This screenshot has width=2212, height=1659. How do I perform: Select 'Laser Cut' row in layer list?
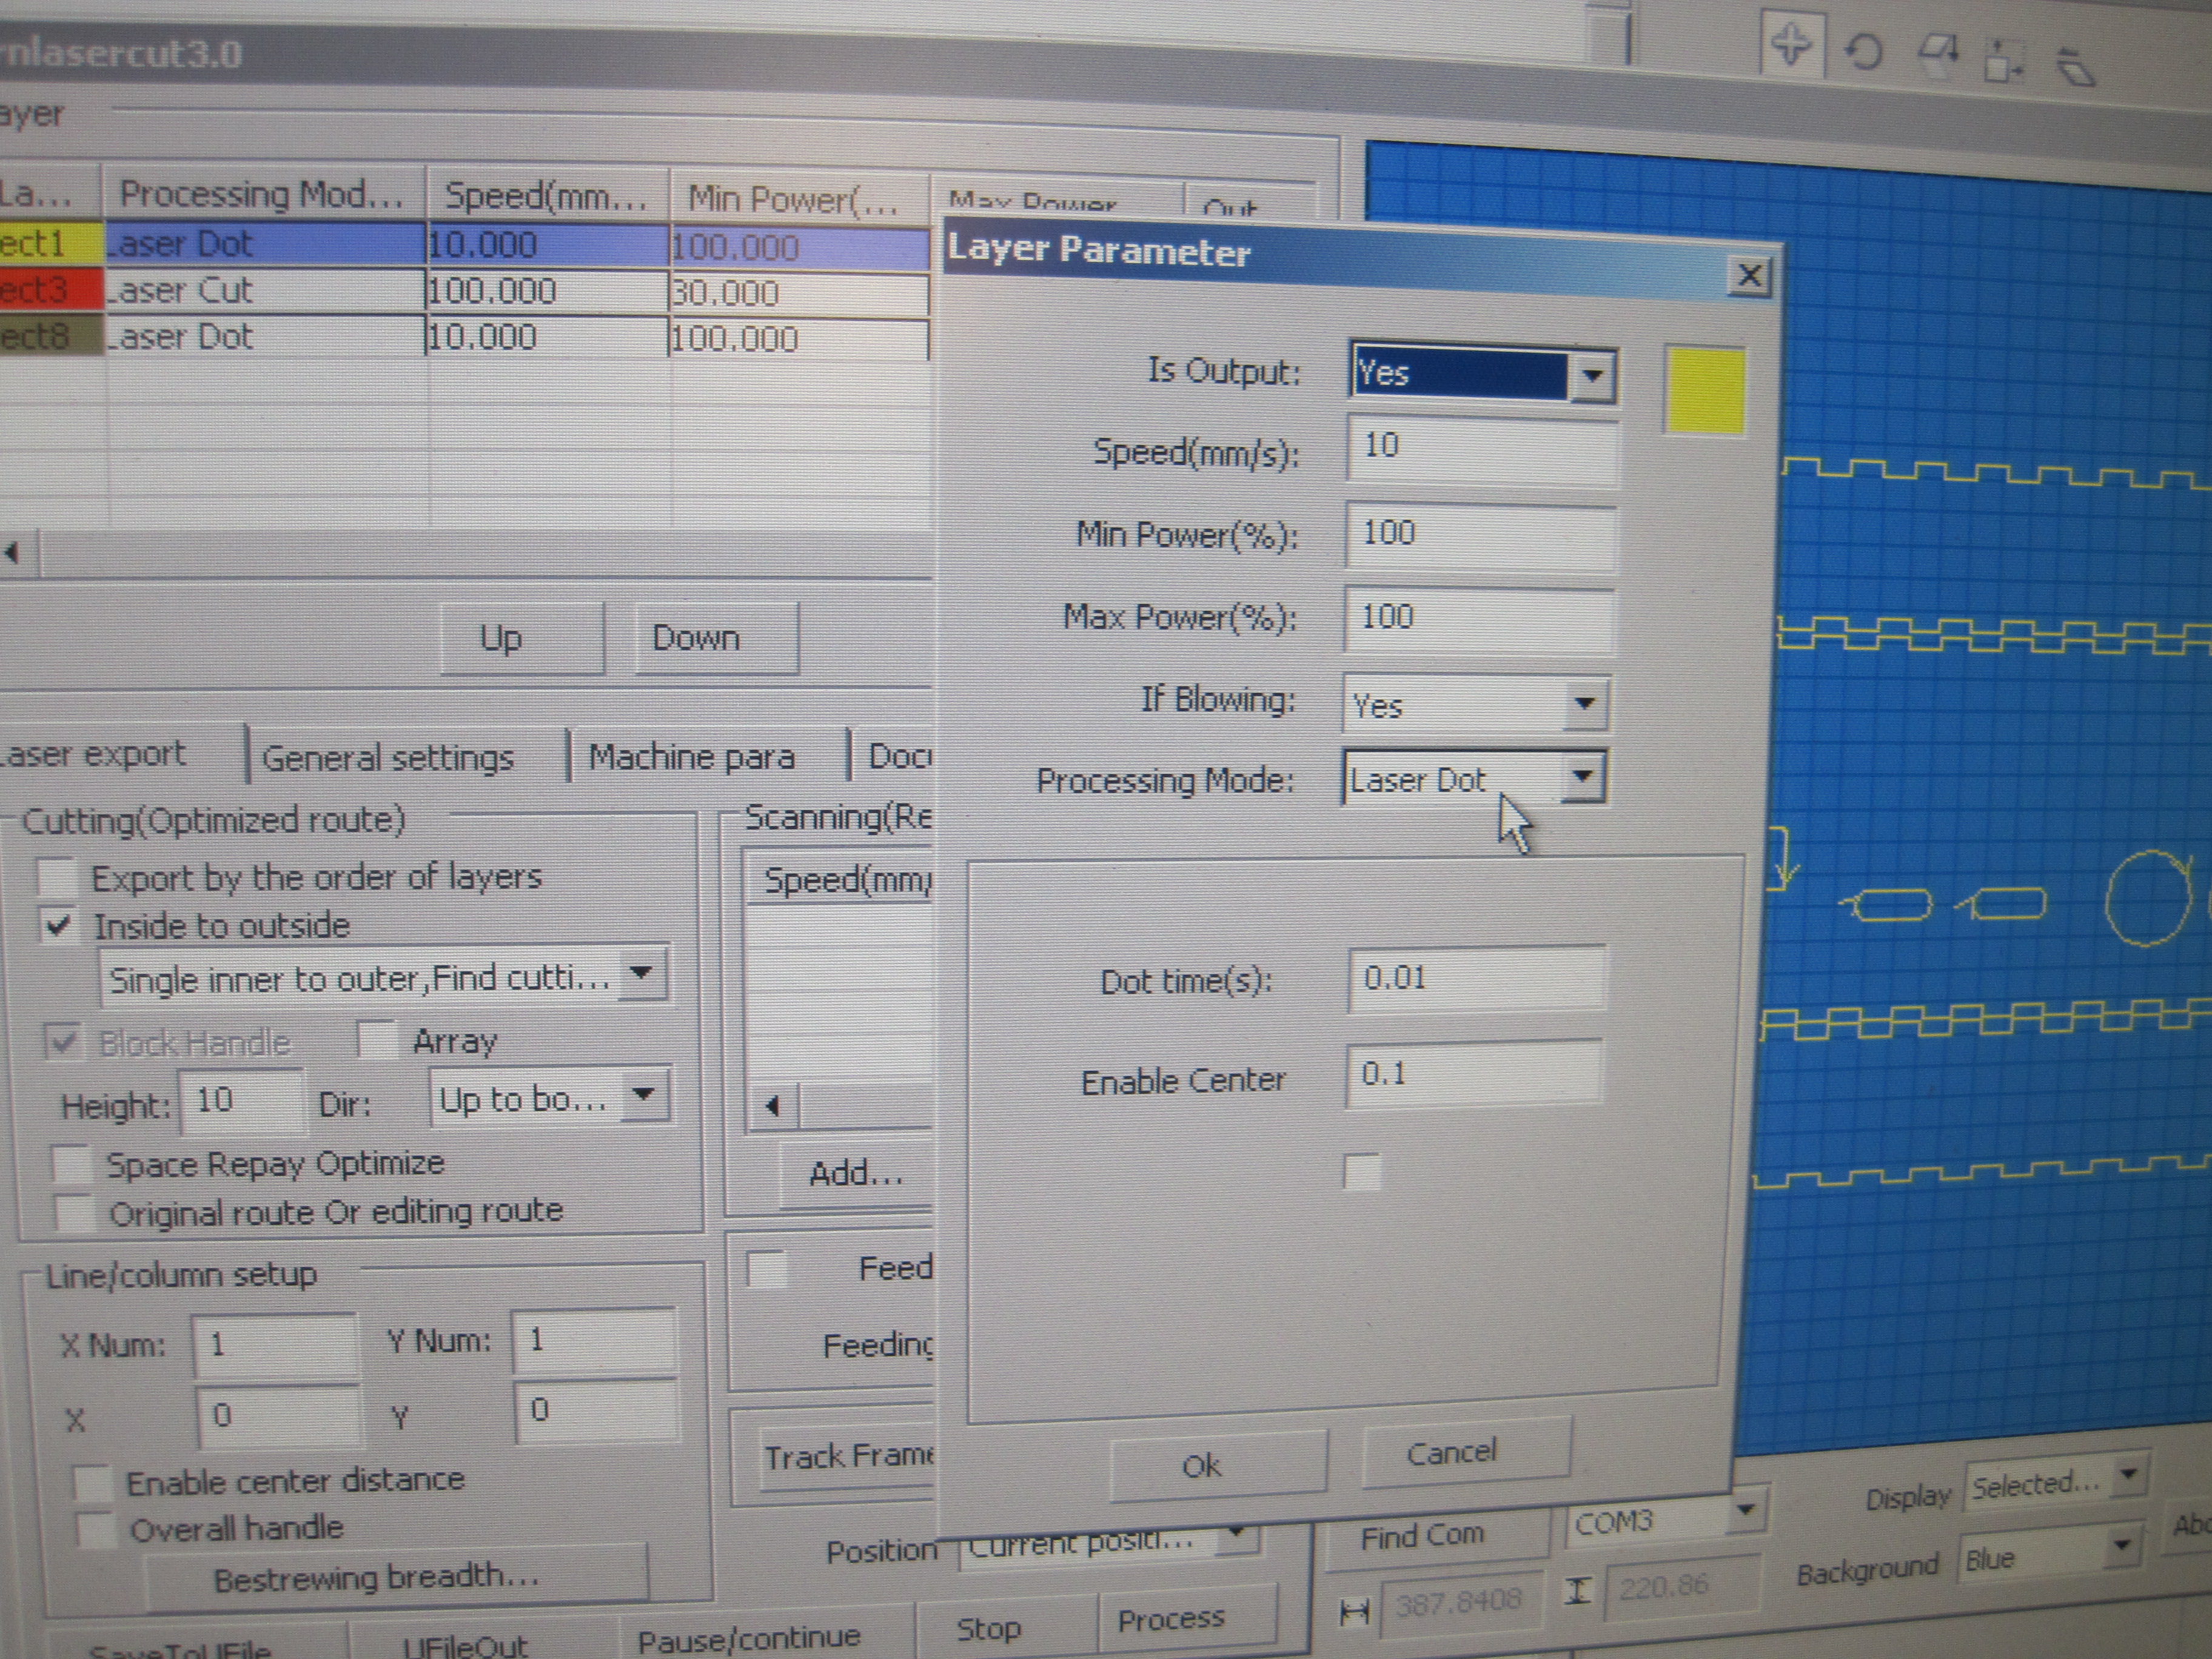(x=466, y=292)
